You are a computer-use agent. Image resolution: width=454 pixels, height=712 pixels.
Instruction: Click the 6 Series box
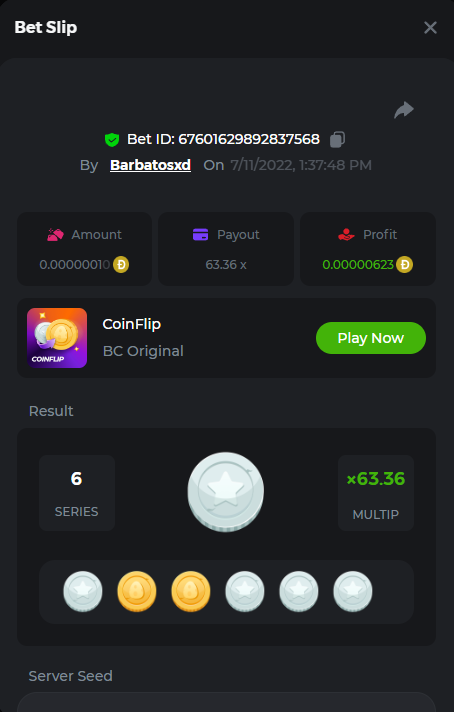[x=77, y=493]
